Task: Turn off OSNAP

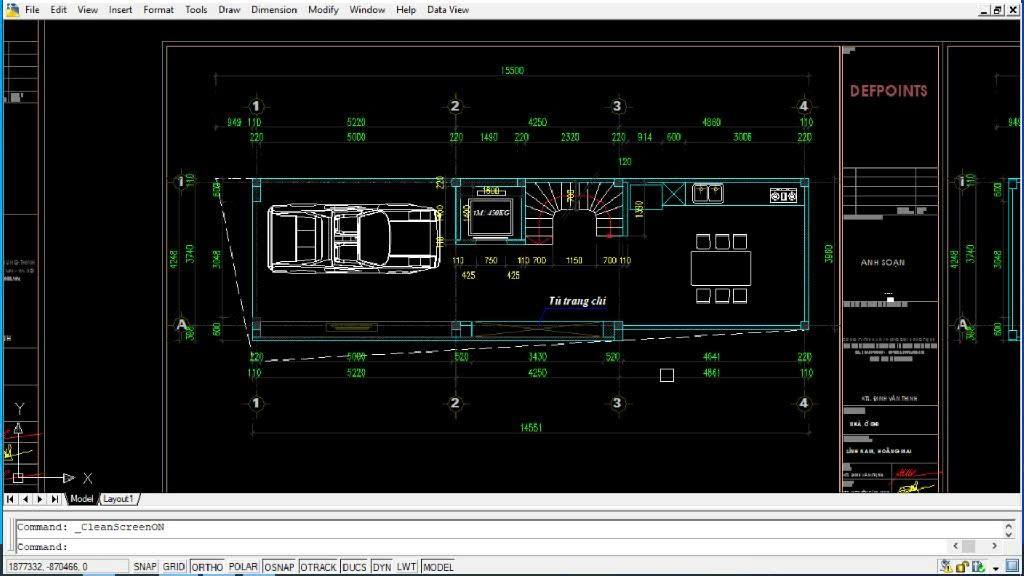Action: 279,566
